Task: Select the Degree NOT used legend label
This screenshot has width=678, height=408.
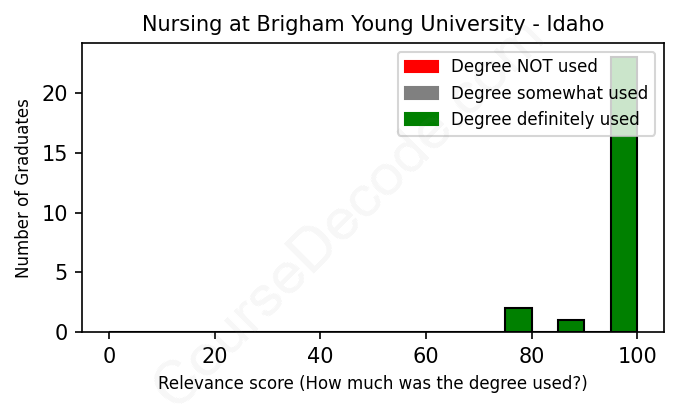Action: pos(524,67)
